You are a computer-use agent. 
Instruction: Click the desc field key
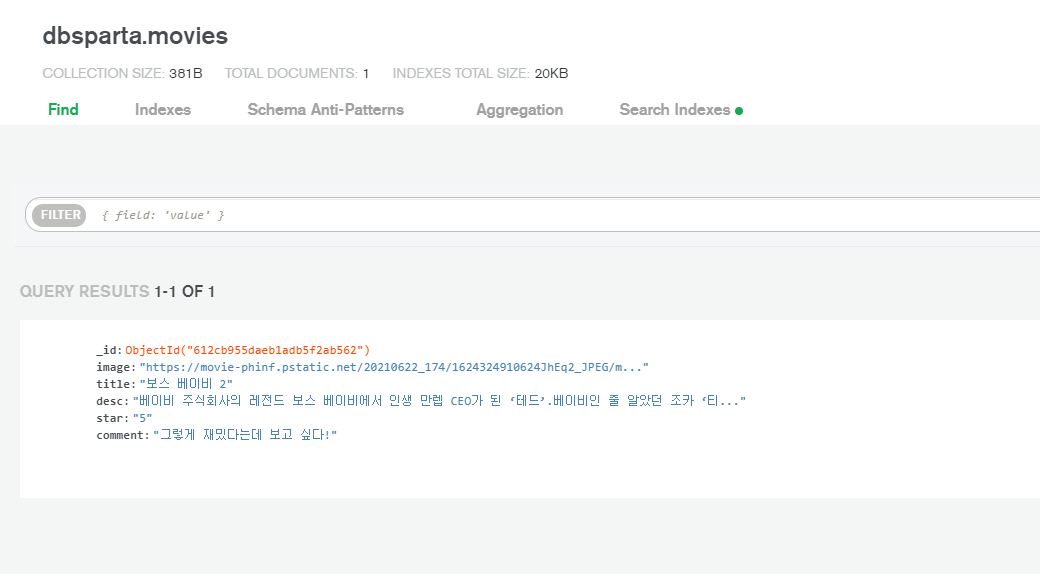[x=112, y=401]
